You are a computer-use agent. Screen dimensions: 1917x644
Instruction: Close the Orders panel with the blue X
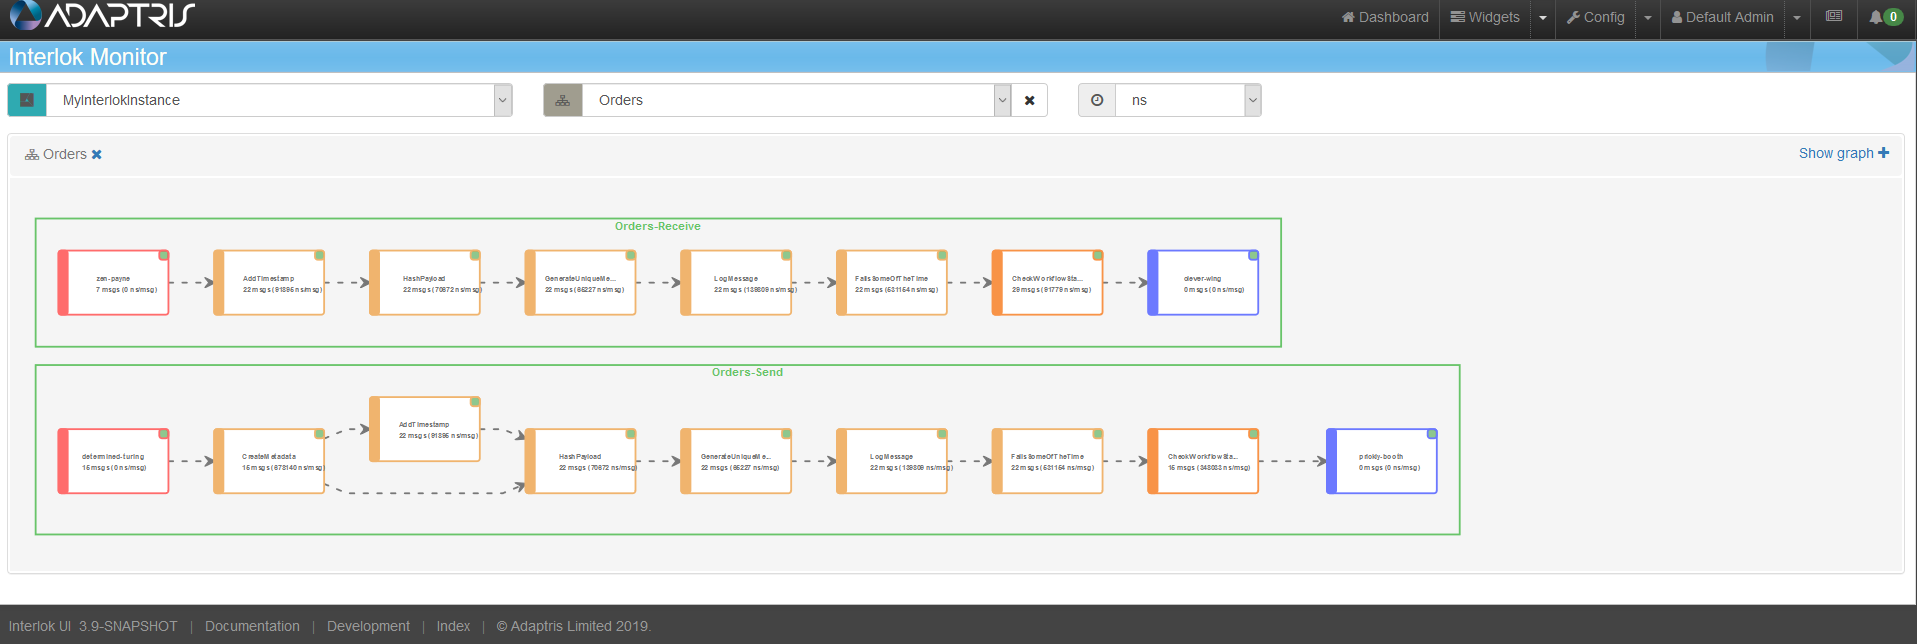97,155
